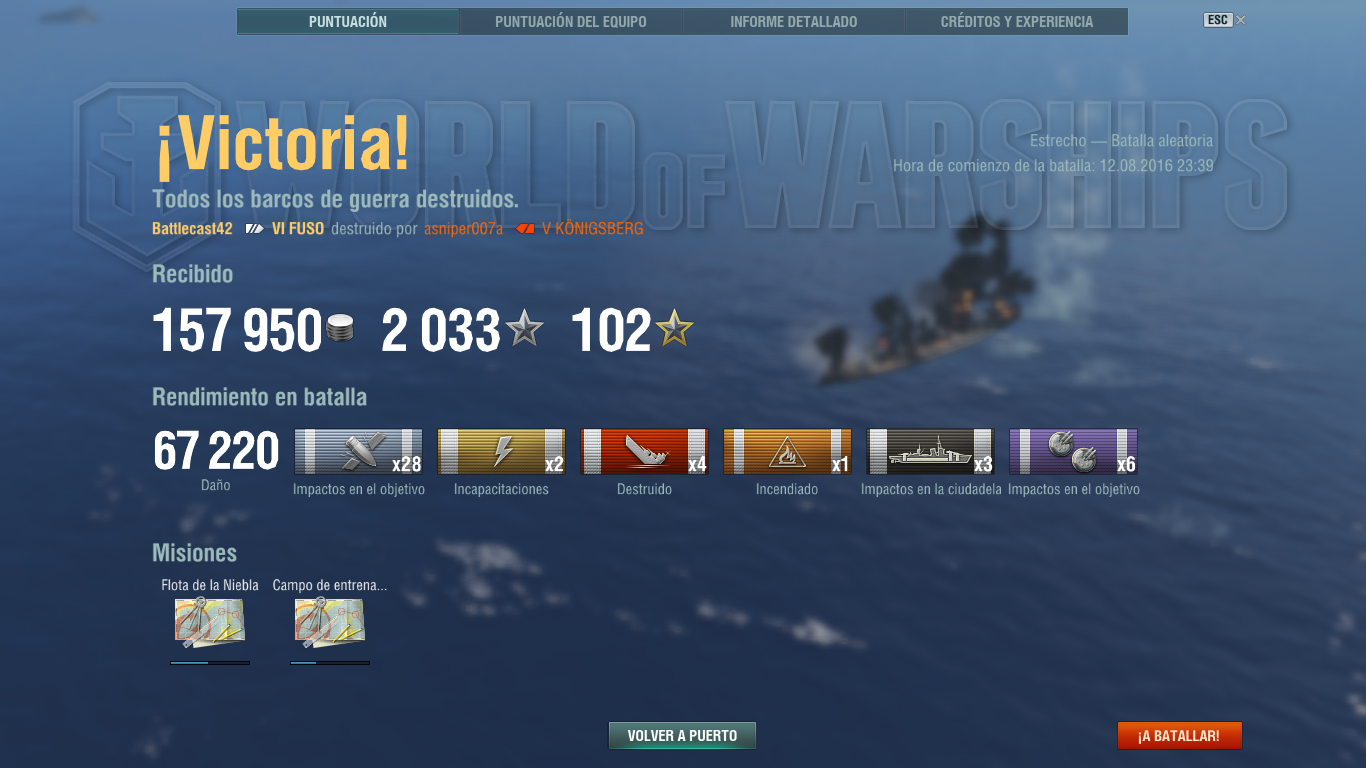Click the grey experience star icon
The width and height of the screenshot is (1366, 768).
[524, 328]
